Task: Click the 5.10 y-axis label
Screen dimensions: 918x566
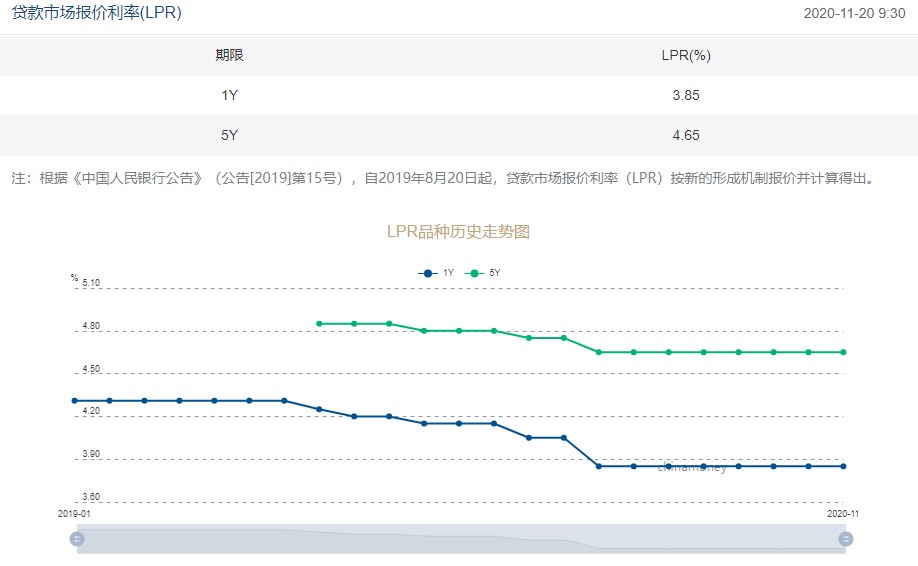Action: coord(91,283)
